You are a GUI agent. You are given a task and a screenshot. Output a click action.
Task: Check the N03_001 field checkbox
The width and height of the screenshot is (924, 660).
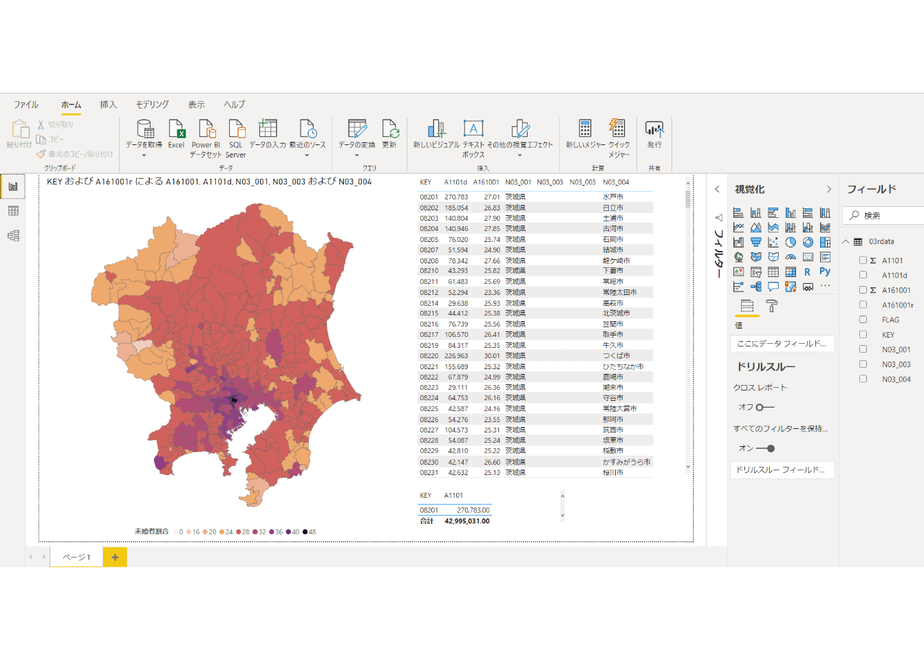pos(863,349)
